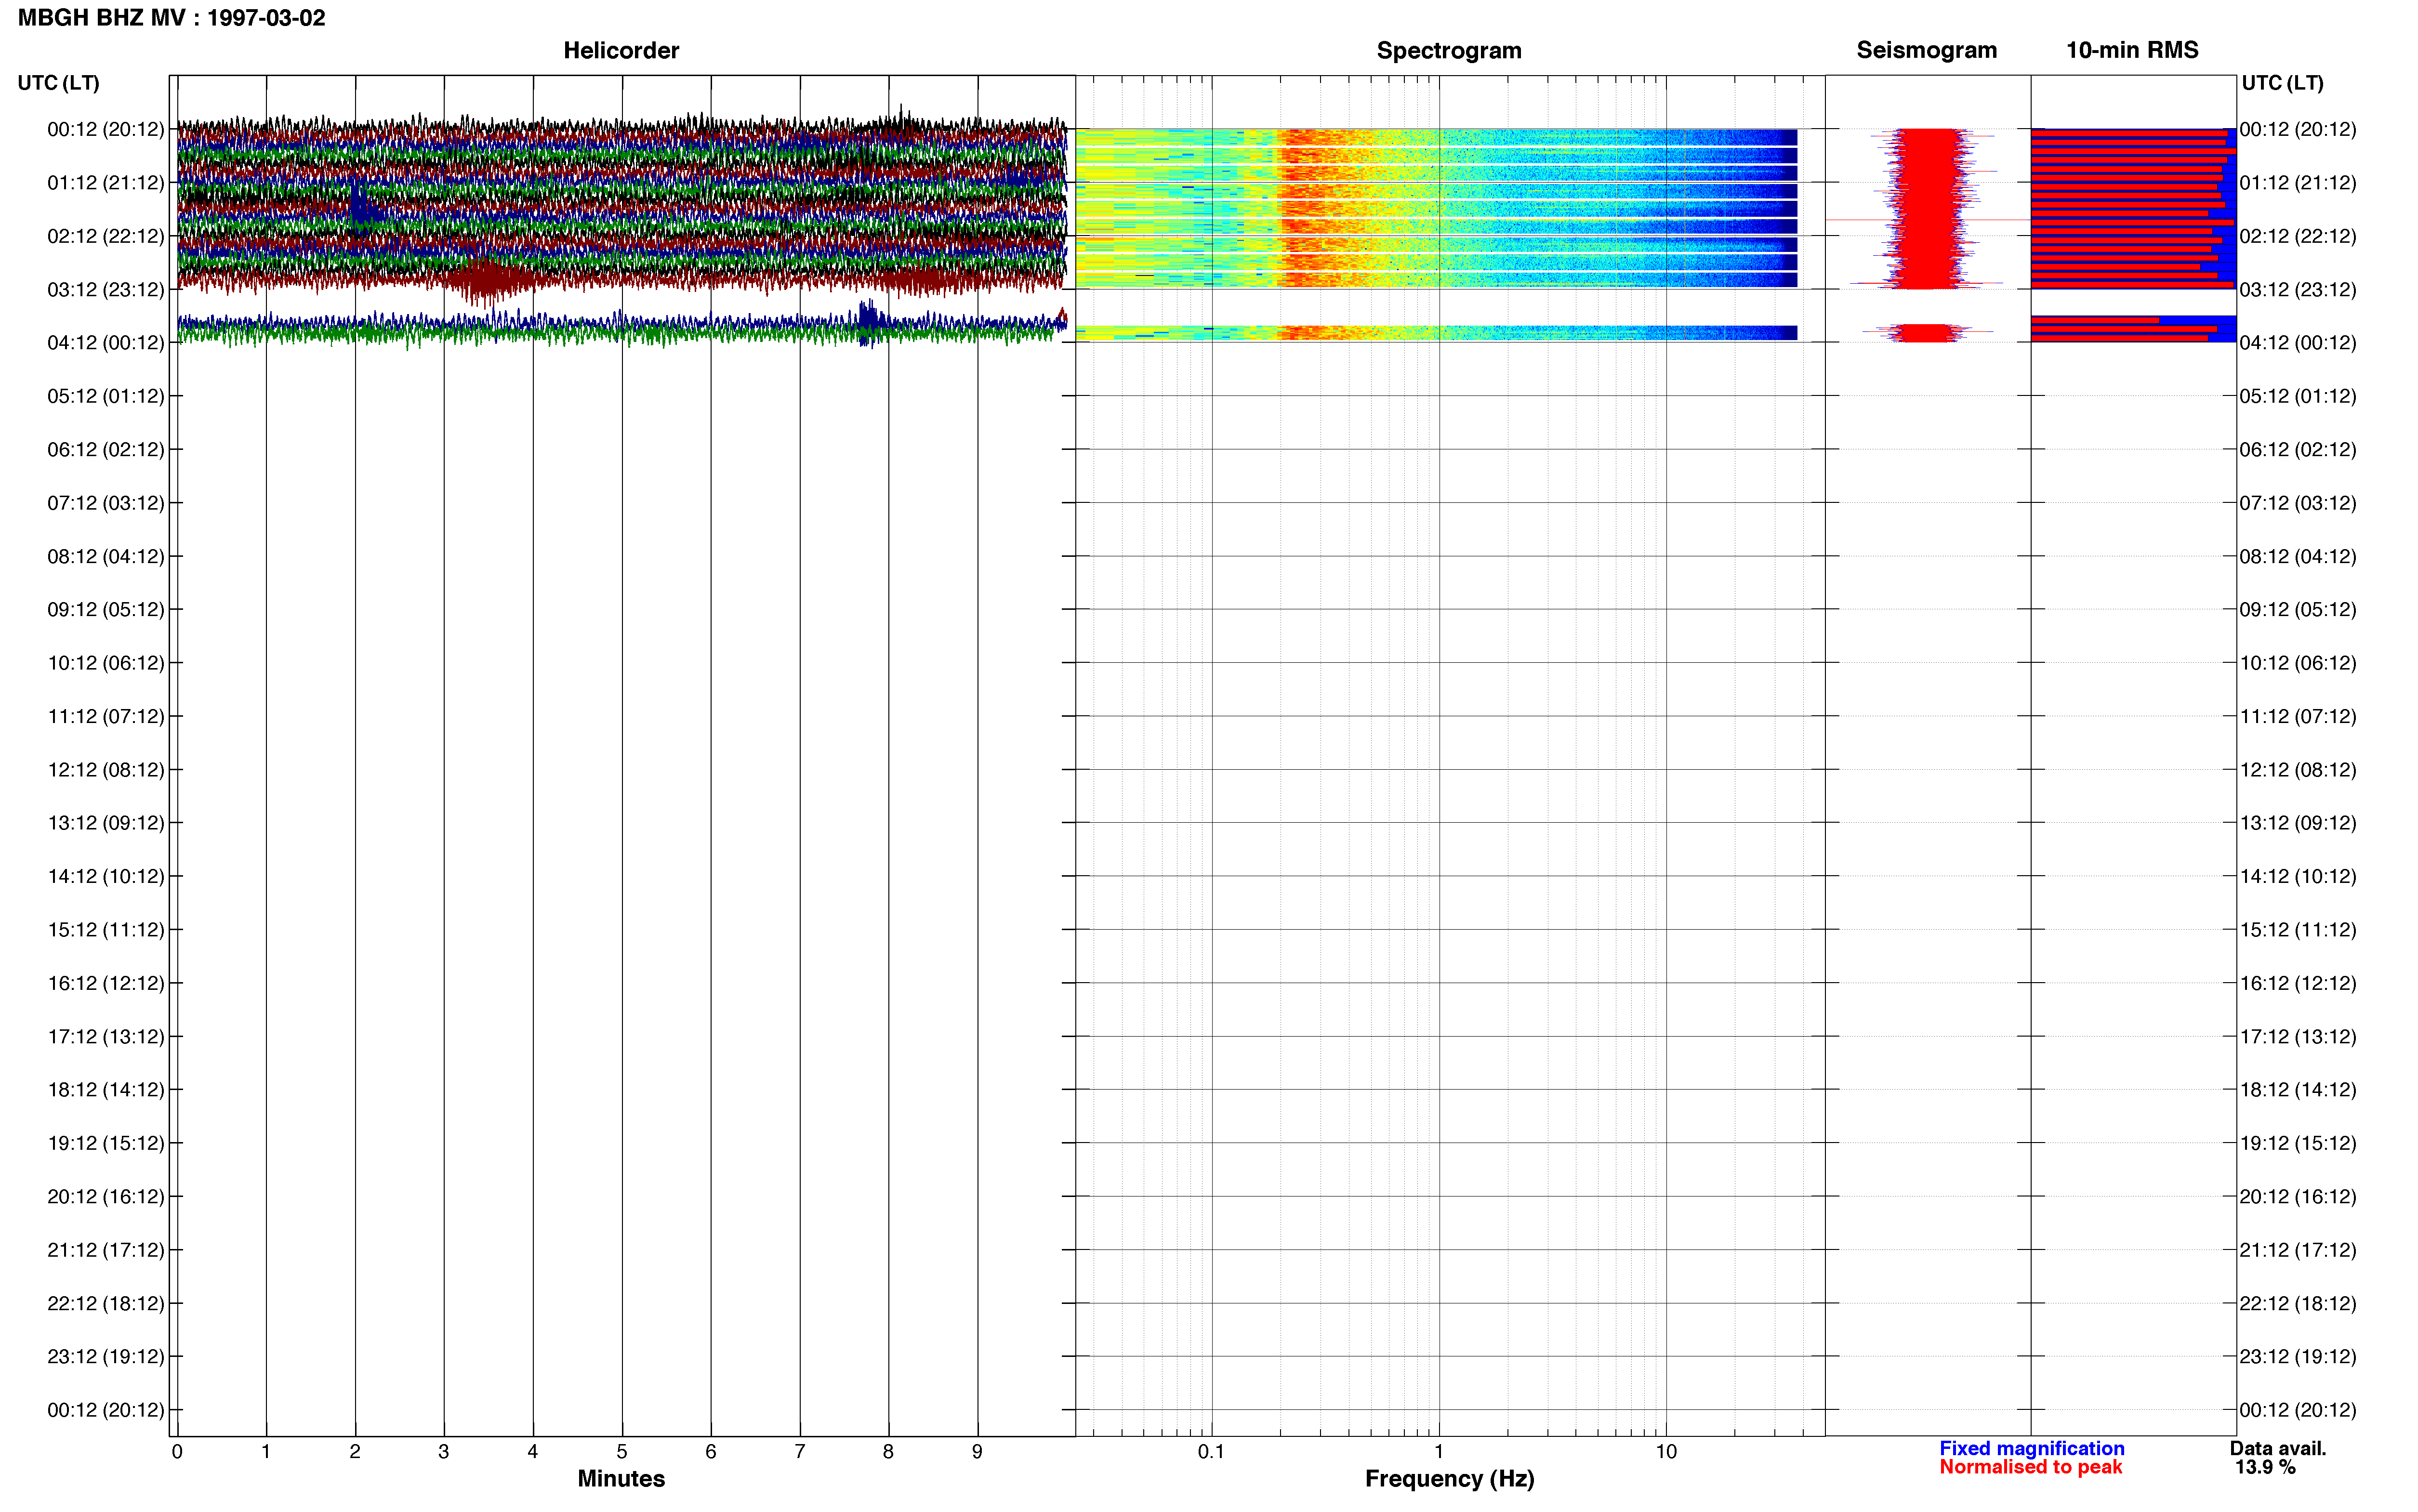The width and height of the screenshot is (2418, 1512).
Task: Click frequency tick '0.1' on spectrogram axis
Action: coord(1211,1452)
